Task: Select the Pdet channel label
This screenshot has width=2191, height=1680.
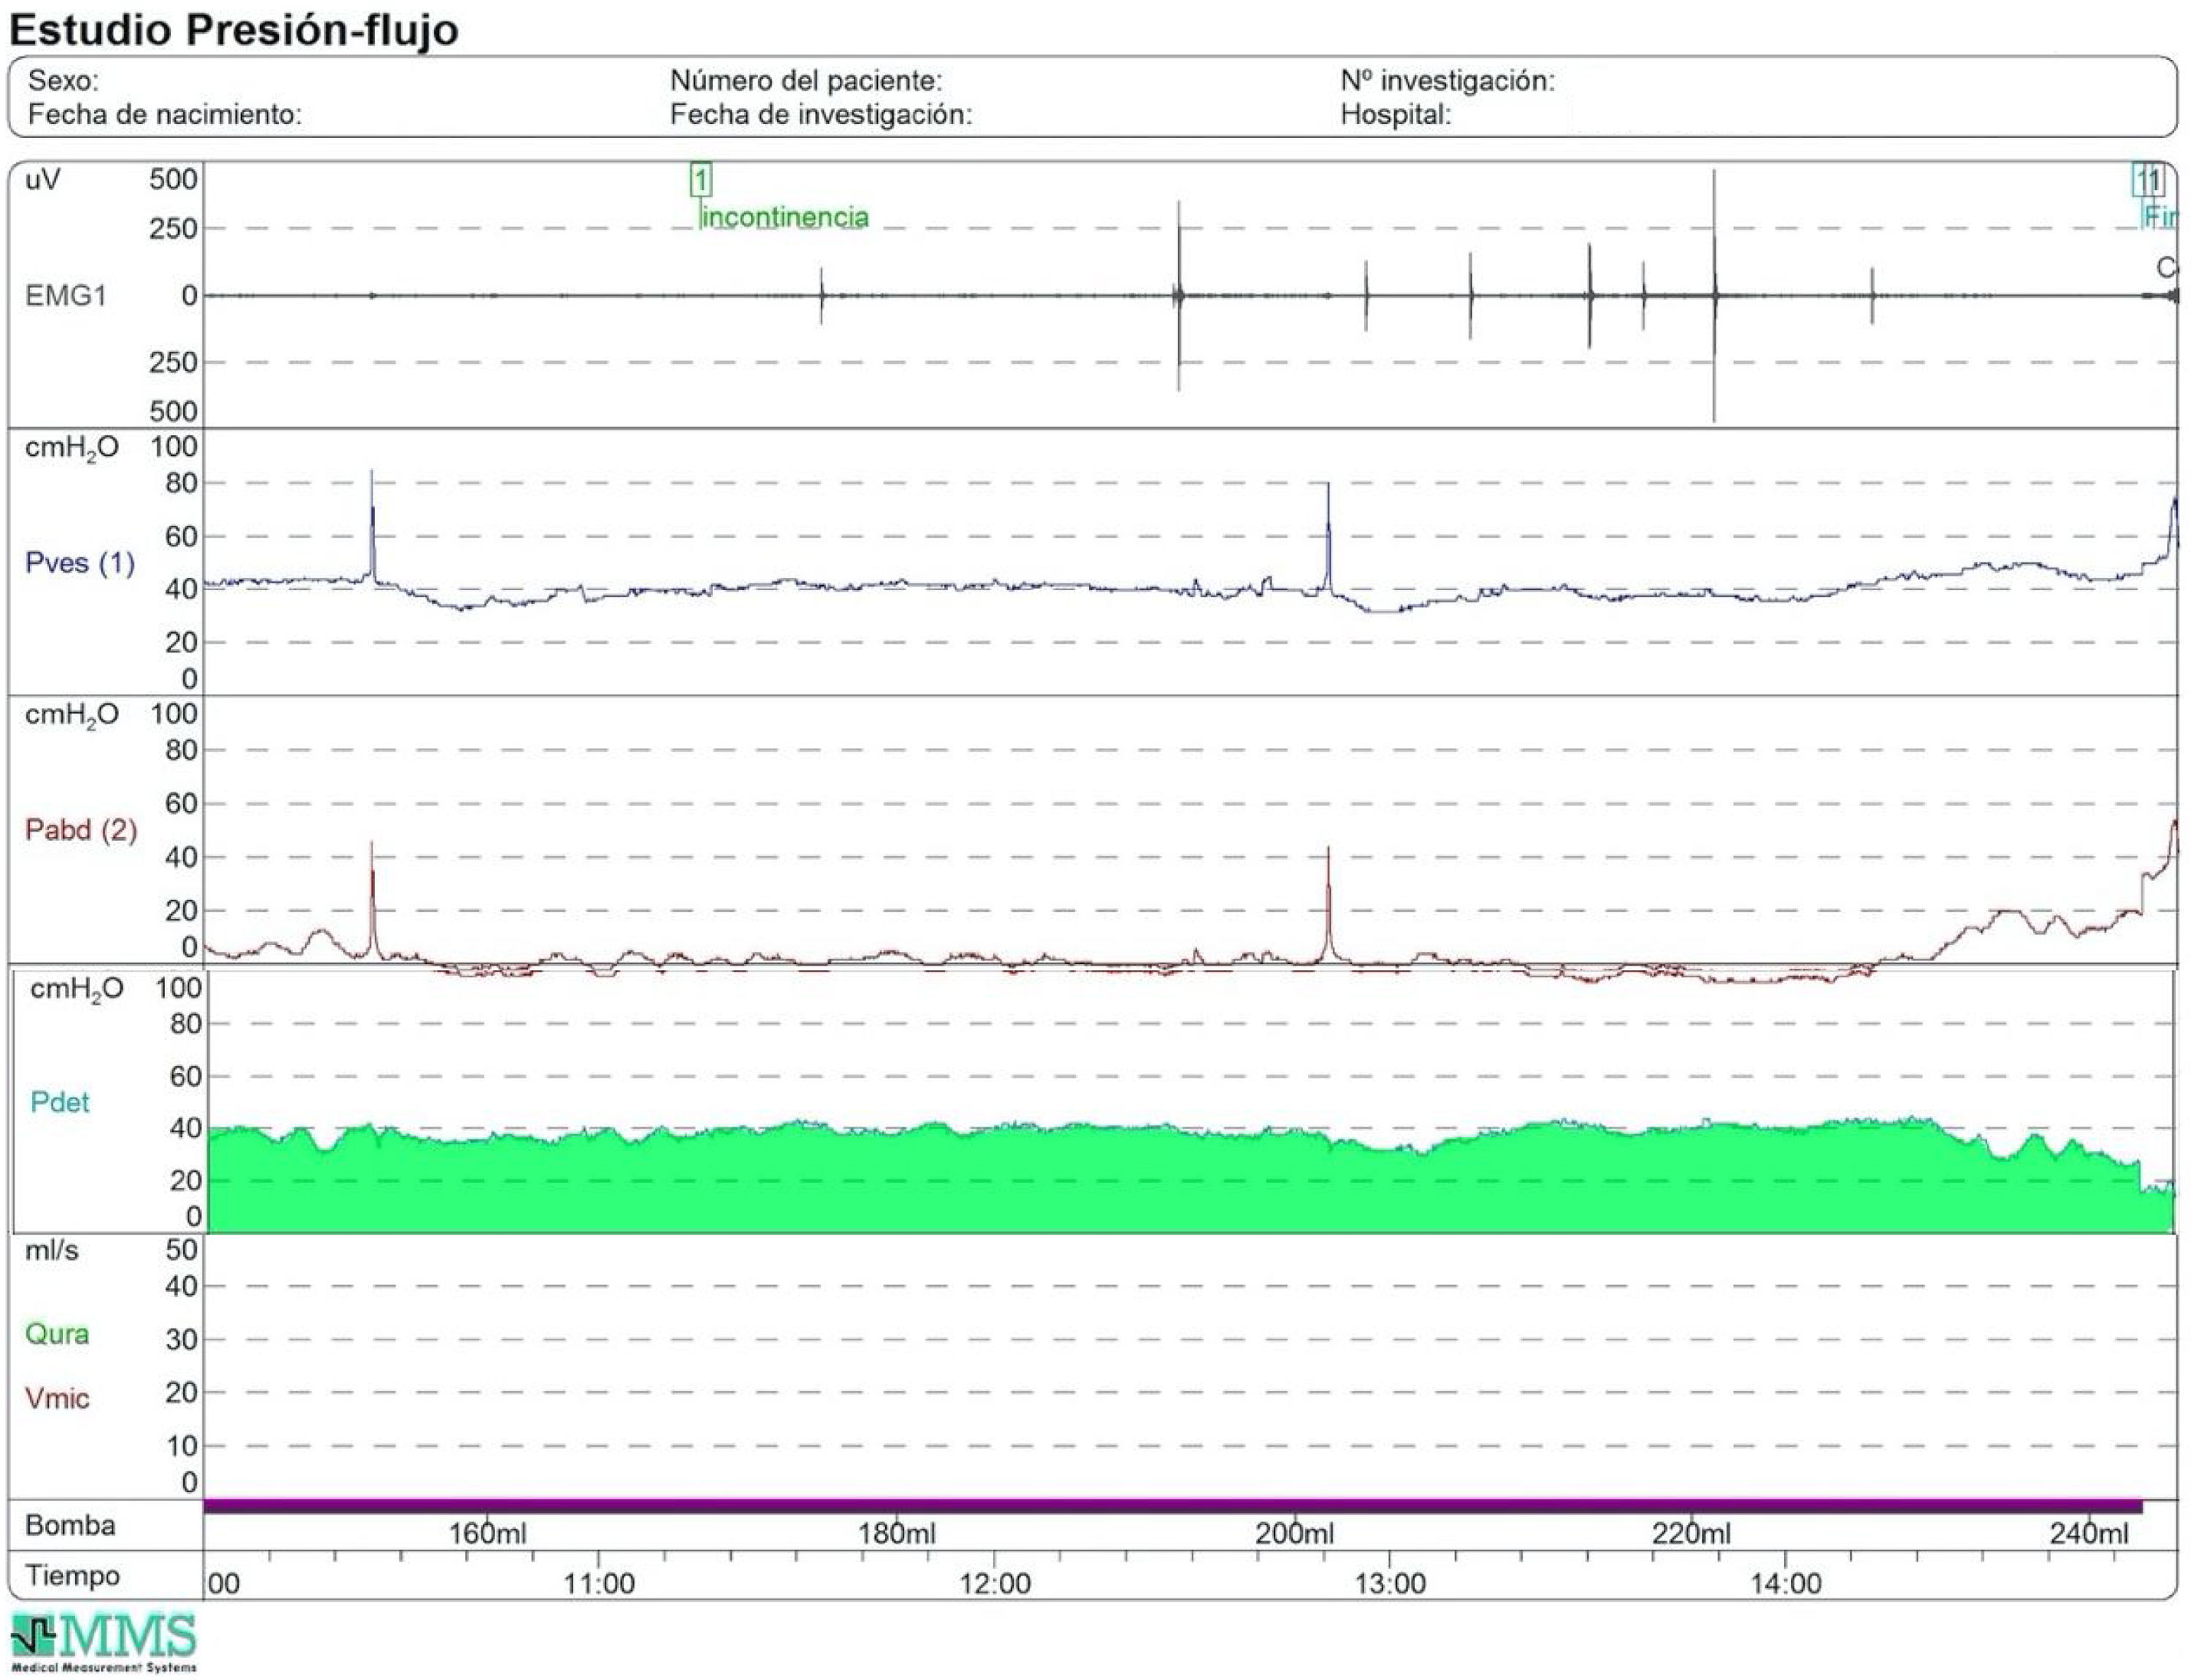Action: point(60,1102)
